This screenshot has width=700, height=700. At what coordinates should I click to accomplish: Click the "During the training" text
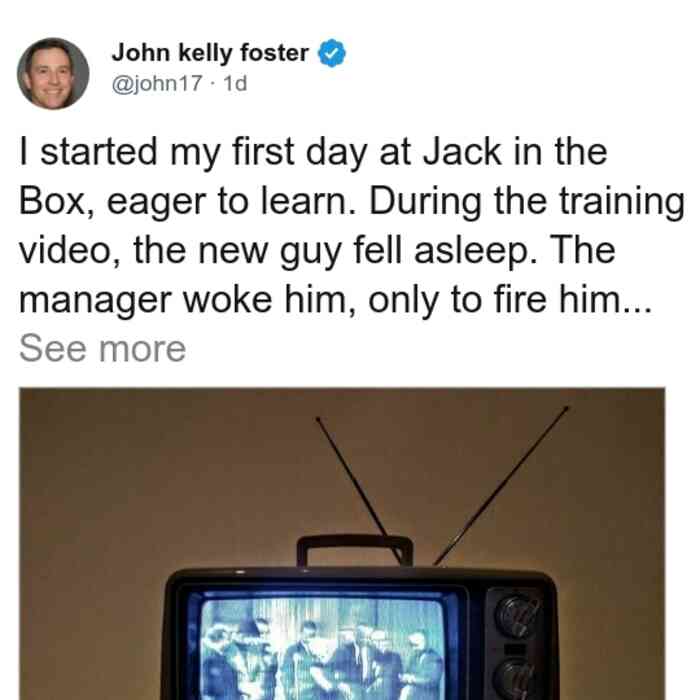pos(527,201)
